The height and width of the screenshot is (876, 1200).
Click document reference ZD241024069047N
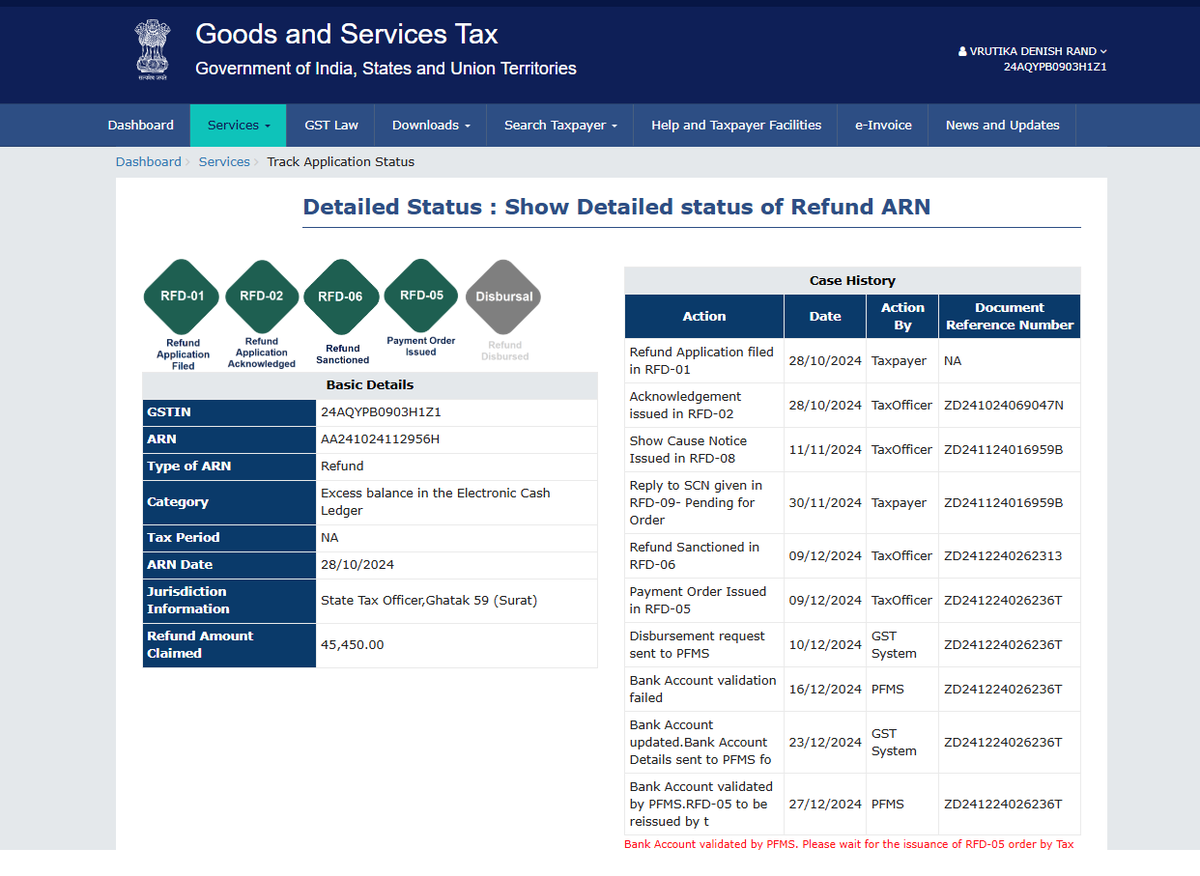click(1003, 406)
